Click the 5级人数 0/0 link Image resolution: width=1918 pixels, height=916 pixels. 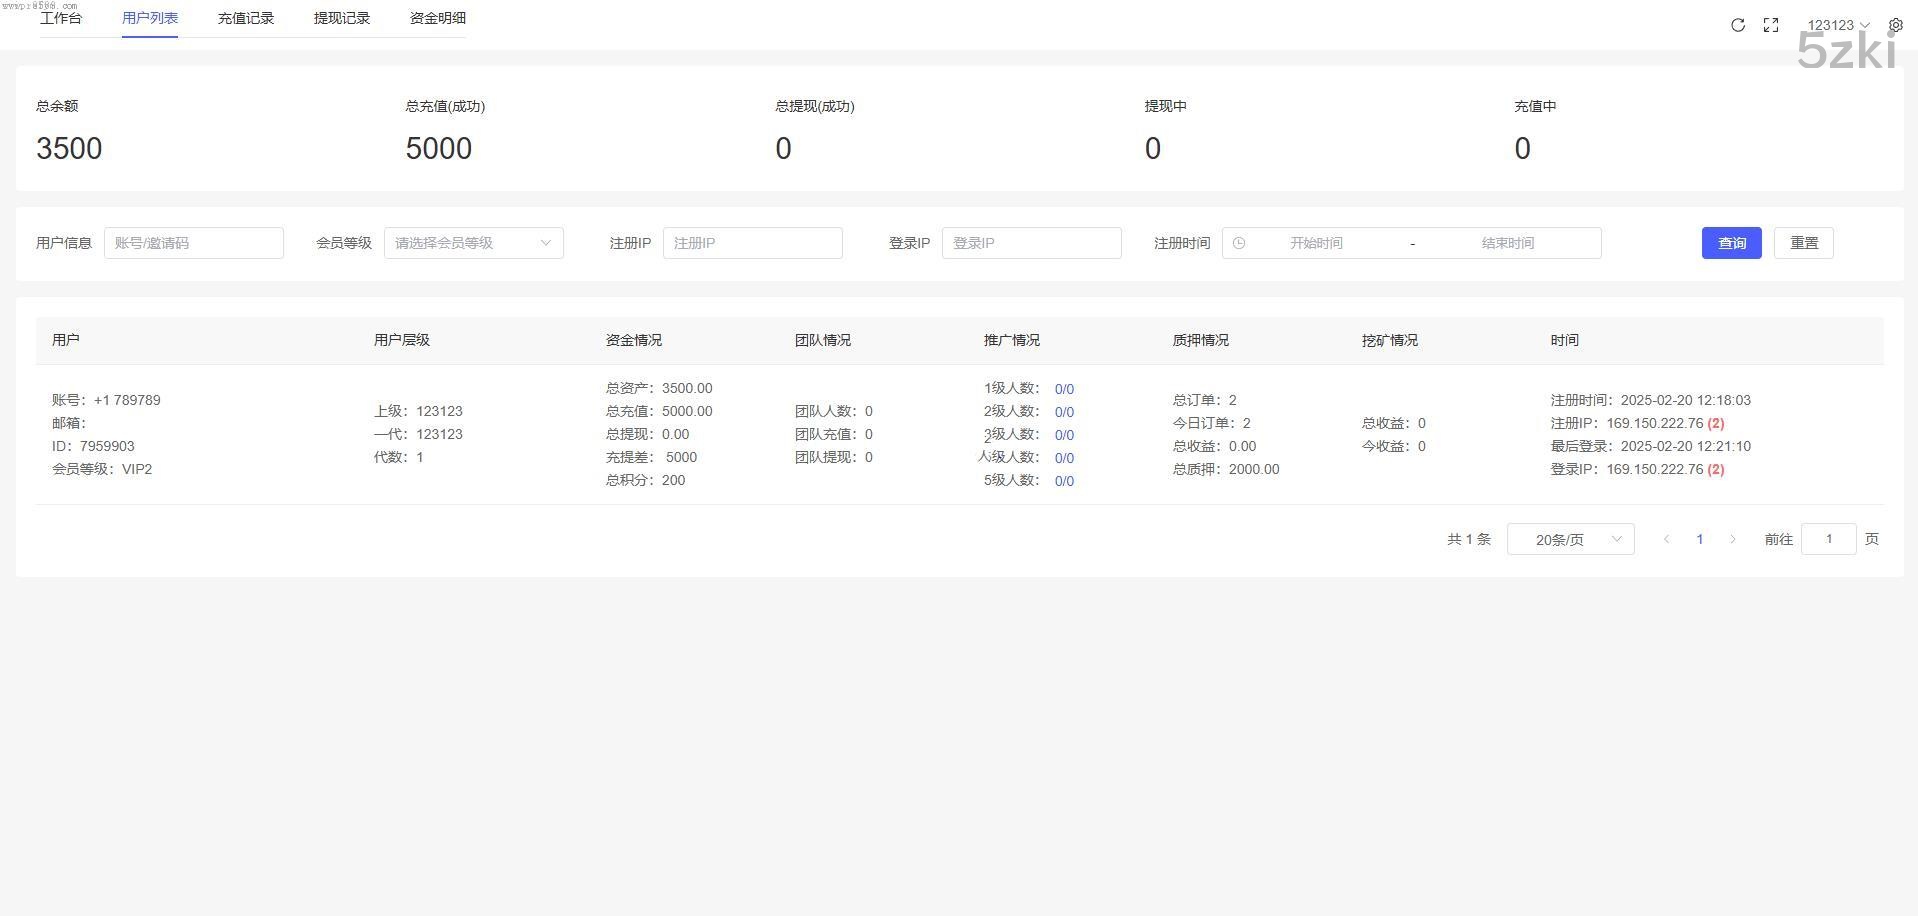1064,481
